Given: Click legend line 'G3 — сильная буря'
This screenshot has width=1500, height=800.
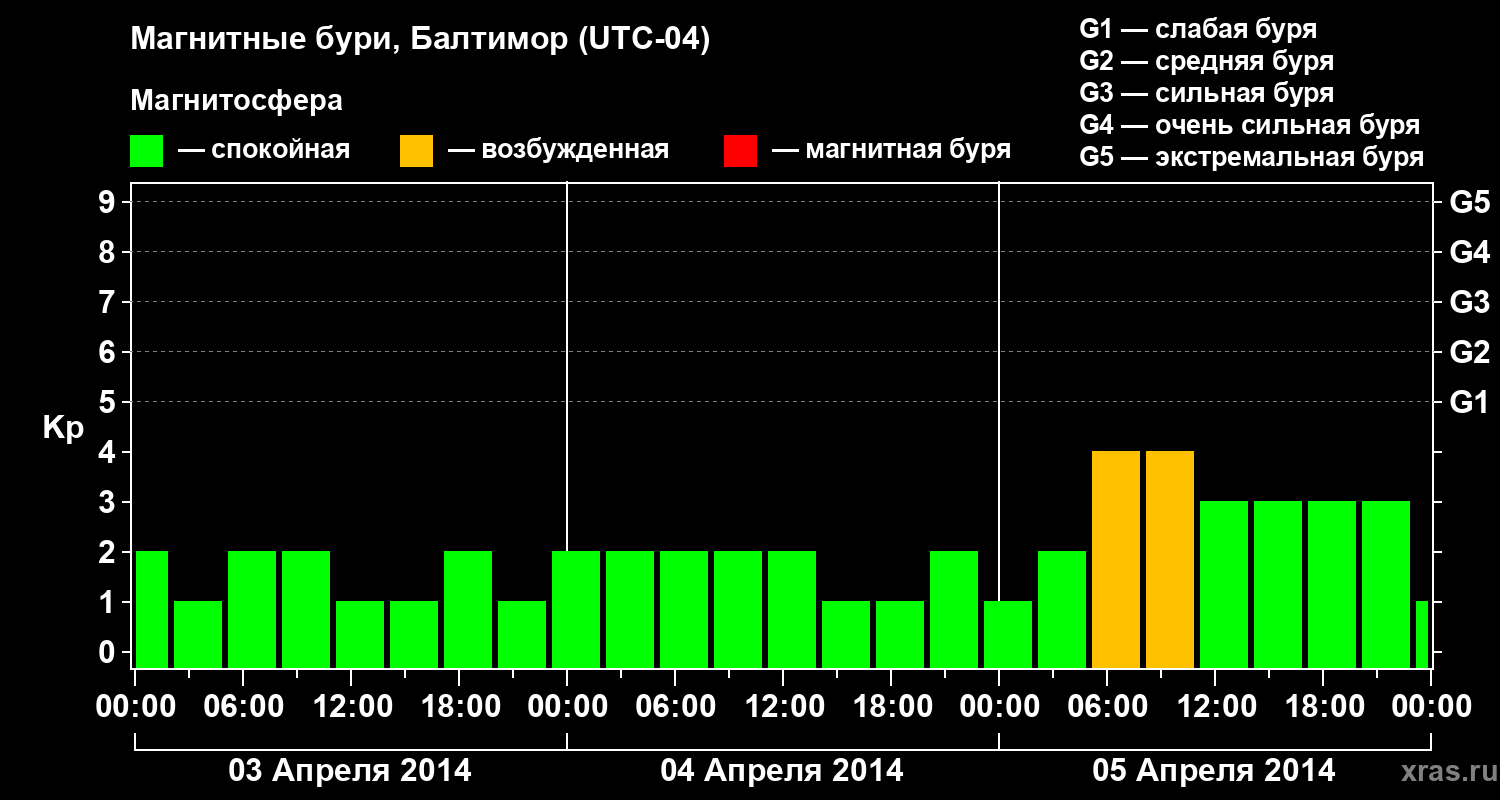Looking at the screenshot, I should pyautogui.click(x=1206, y=93).
